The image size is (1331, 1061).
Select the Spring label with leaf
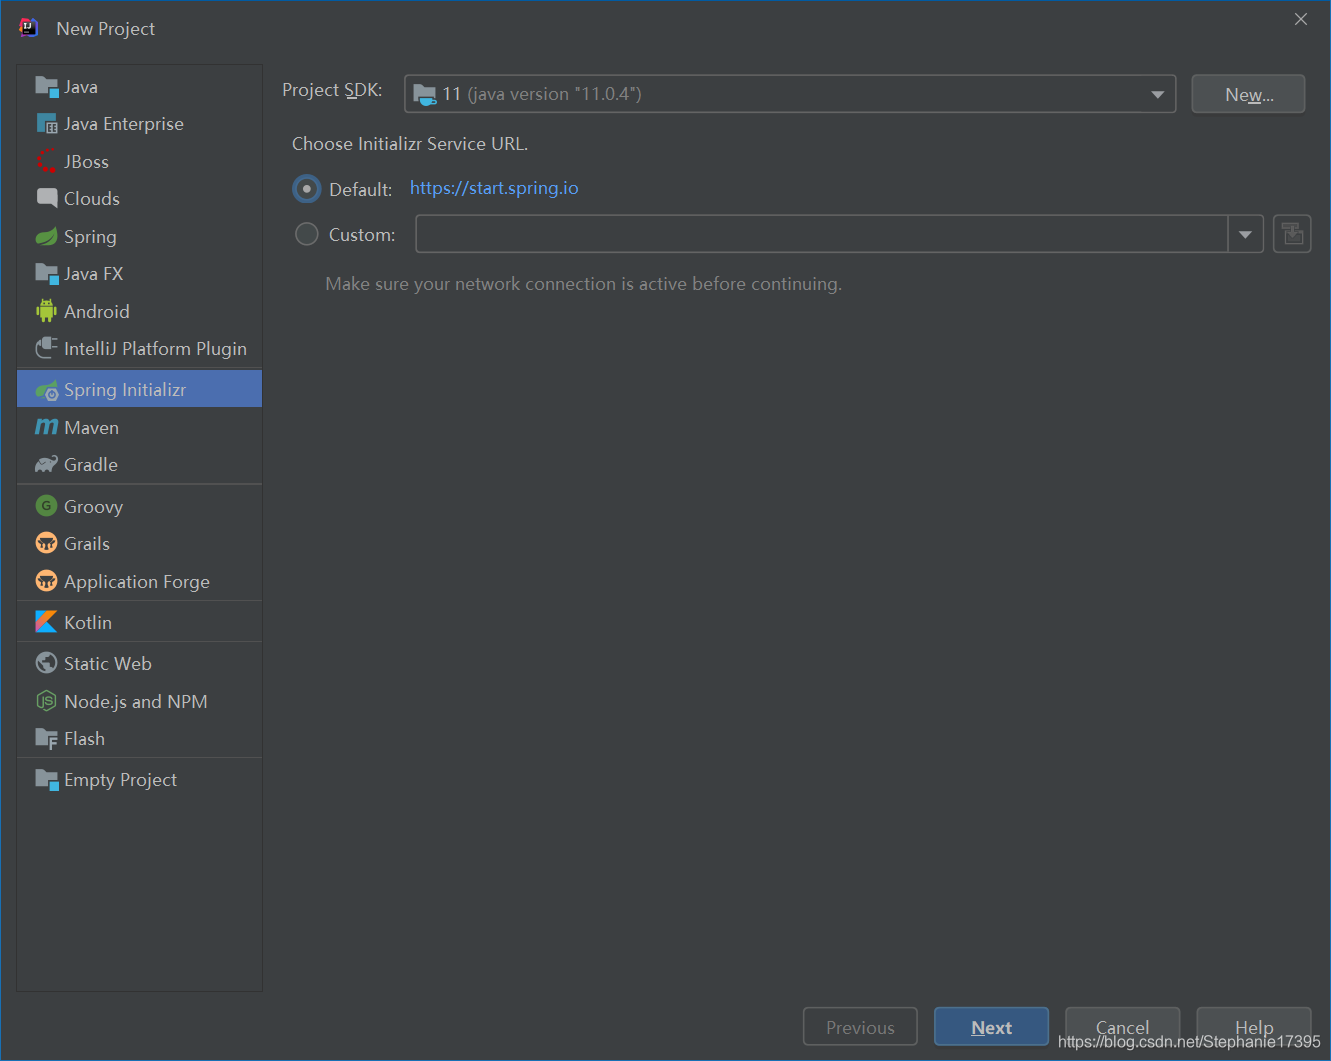point(90,236)
